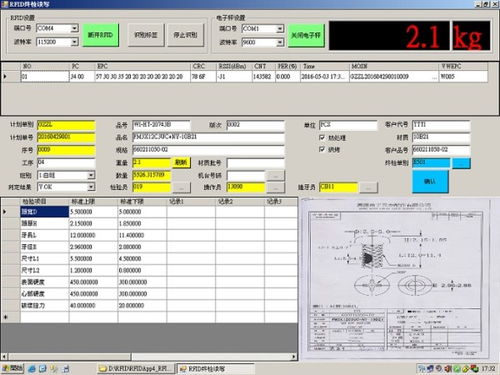Click the green 关闭电子秤 button
Viewport: 500px width, 375px height.
[x=306, y=35]
